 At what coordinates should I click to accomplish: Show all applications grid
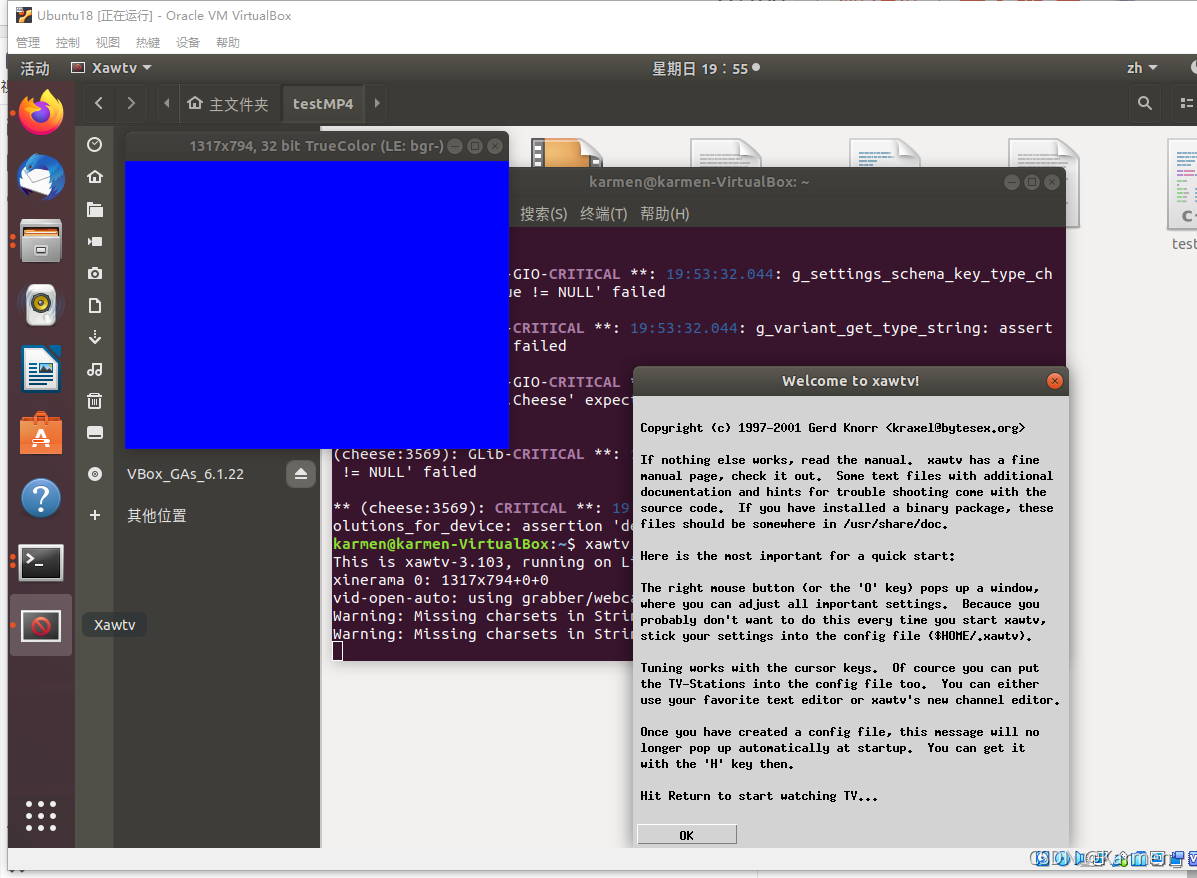[41, 816]
